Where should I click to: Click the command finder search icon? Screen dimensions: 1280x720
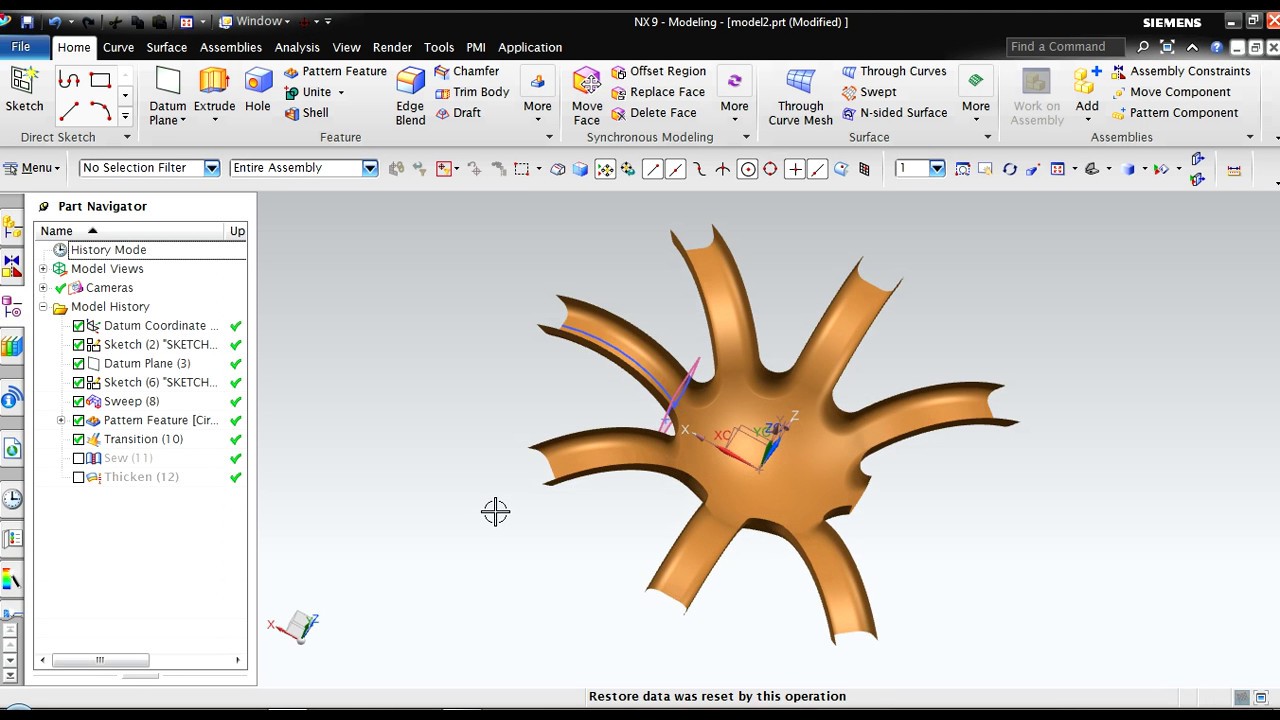(x=1143, y=47)
